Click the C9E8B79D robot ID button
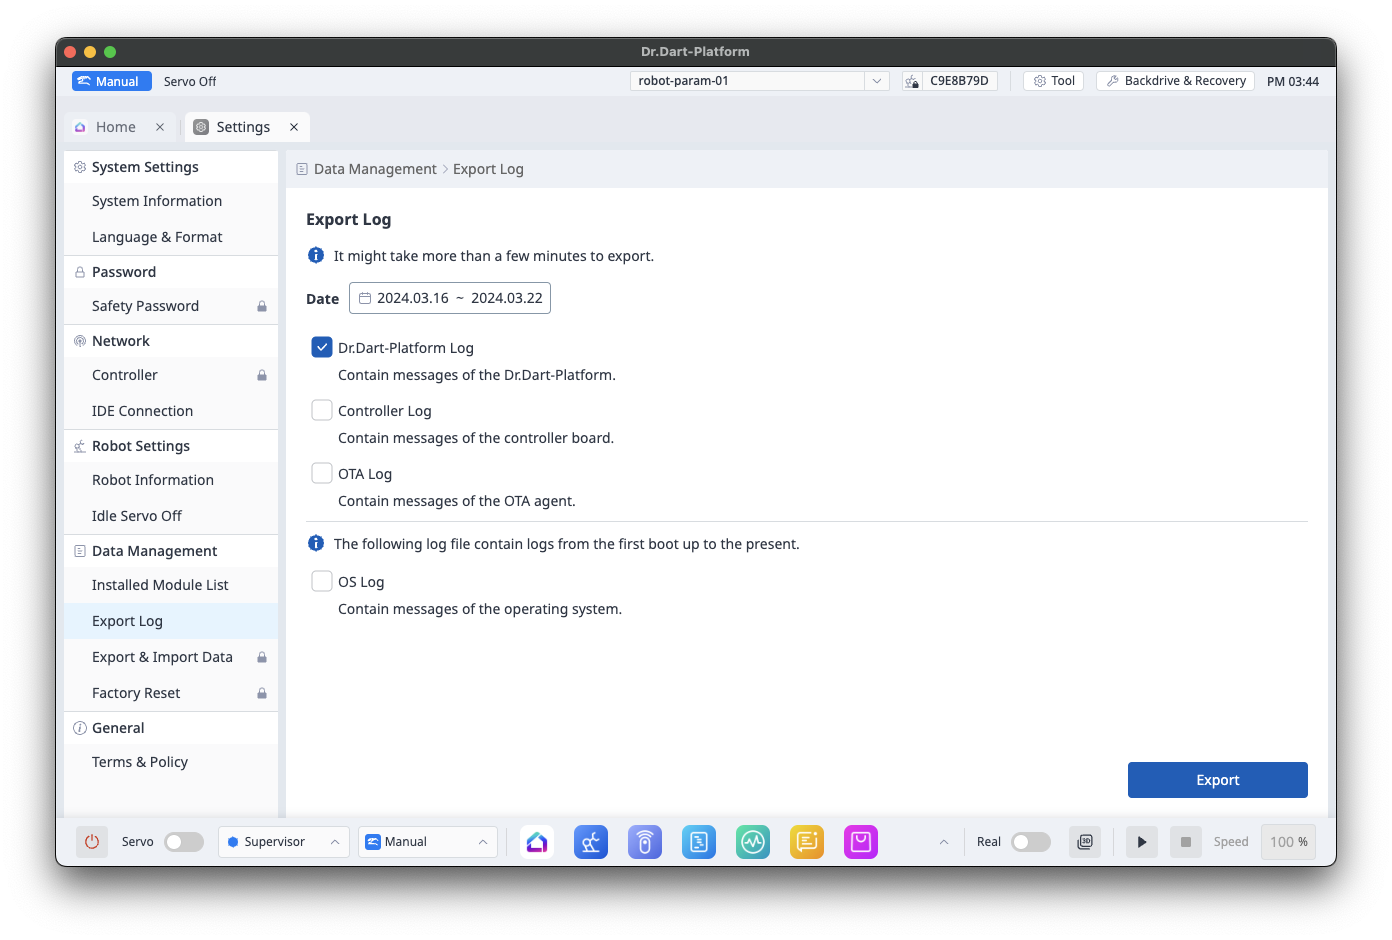 tap(950, 81)
